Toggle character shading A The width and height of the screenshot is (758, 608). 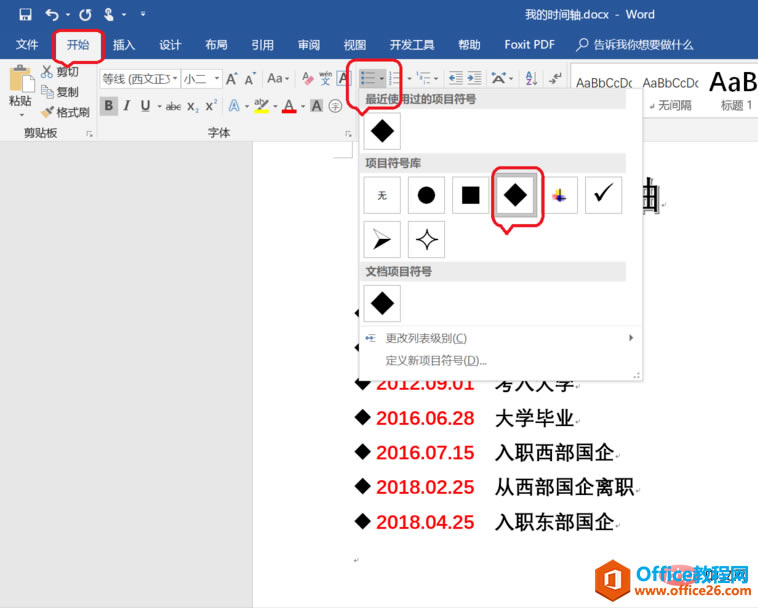click(x=317, y=106)
